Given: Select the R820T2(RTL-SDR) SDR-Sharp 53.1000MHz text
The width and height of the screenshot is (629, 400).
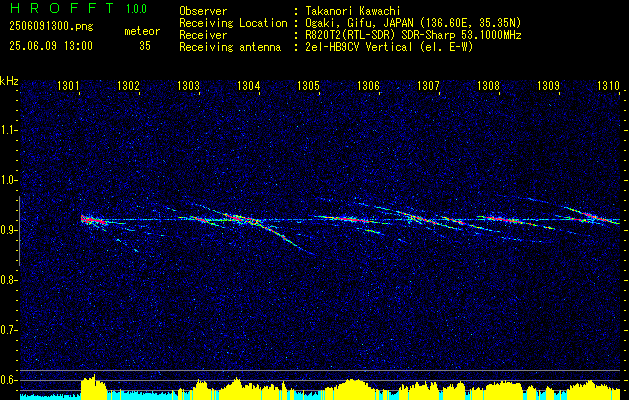Looking at the screenshot, I should click(x=414, y=35).
